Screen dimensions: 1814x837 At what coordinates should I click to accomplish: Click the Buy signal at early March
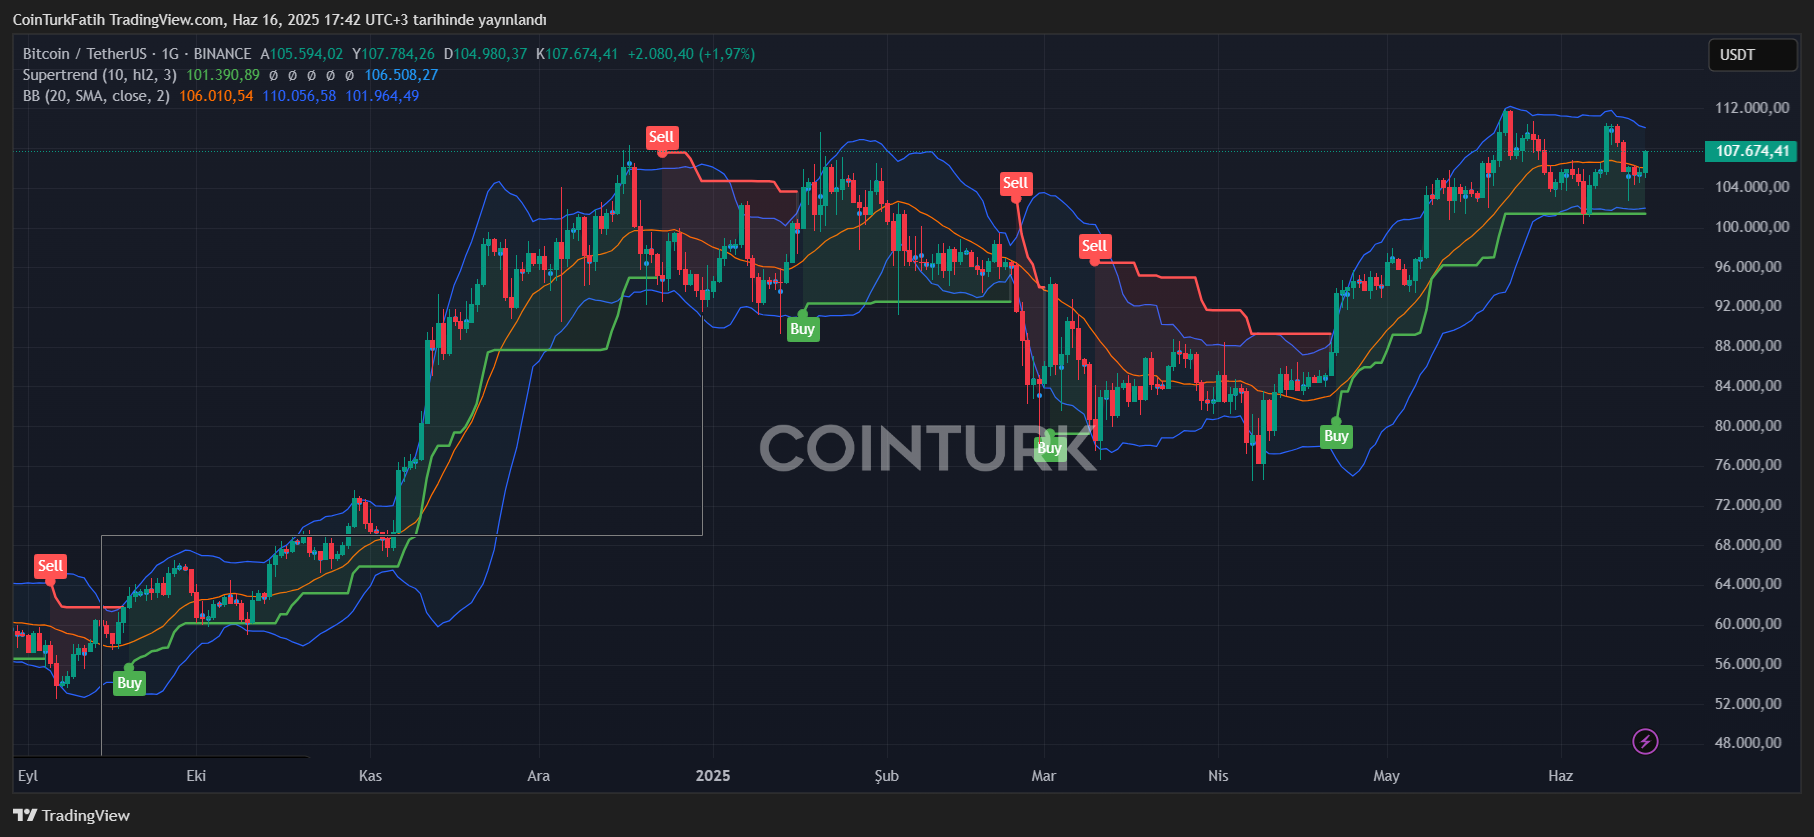(x=1049, y=448)
